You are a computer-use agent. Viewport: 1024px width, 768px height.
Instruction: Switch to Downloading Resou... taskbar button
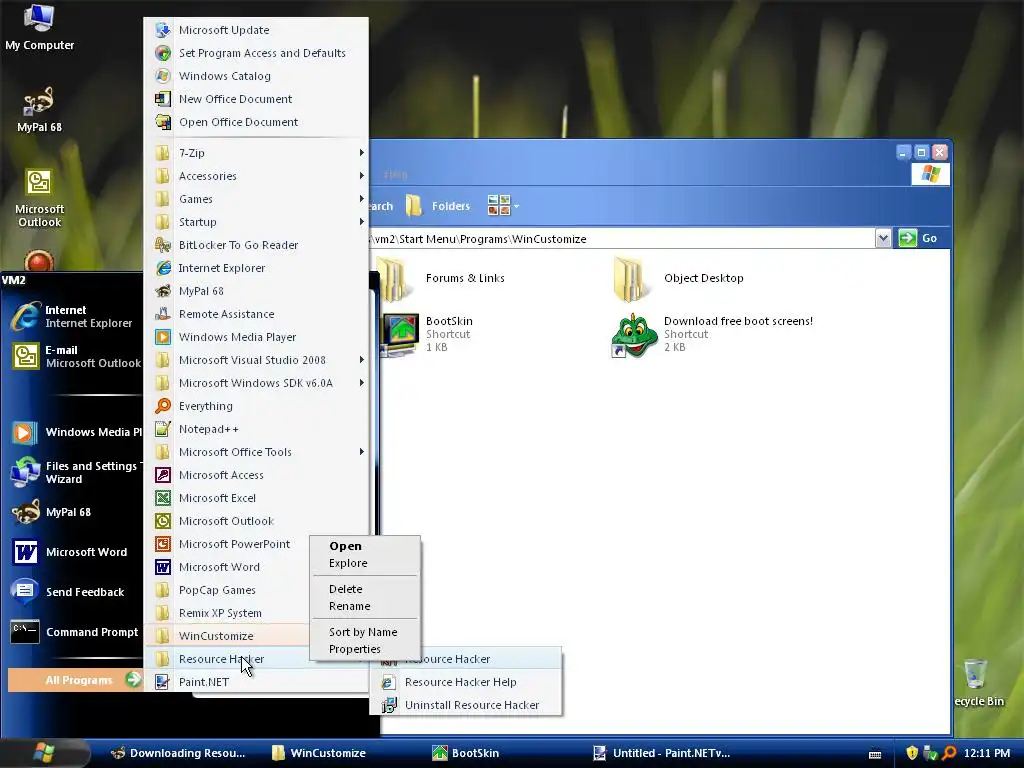pyautogui.click(x=178, y=753)
